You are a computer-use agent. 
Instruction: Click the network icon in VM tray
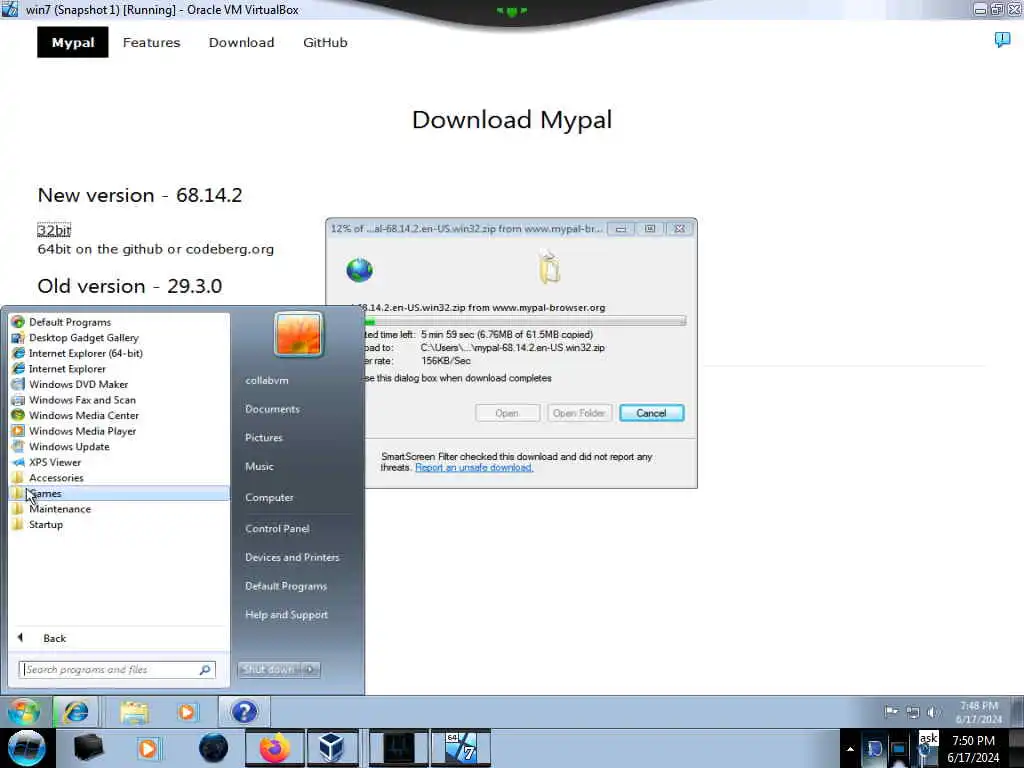pos(912,712)
